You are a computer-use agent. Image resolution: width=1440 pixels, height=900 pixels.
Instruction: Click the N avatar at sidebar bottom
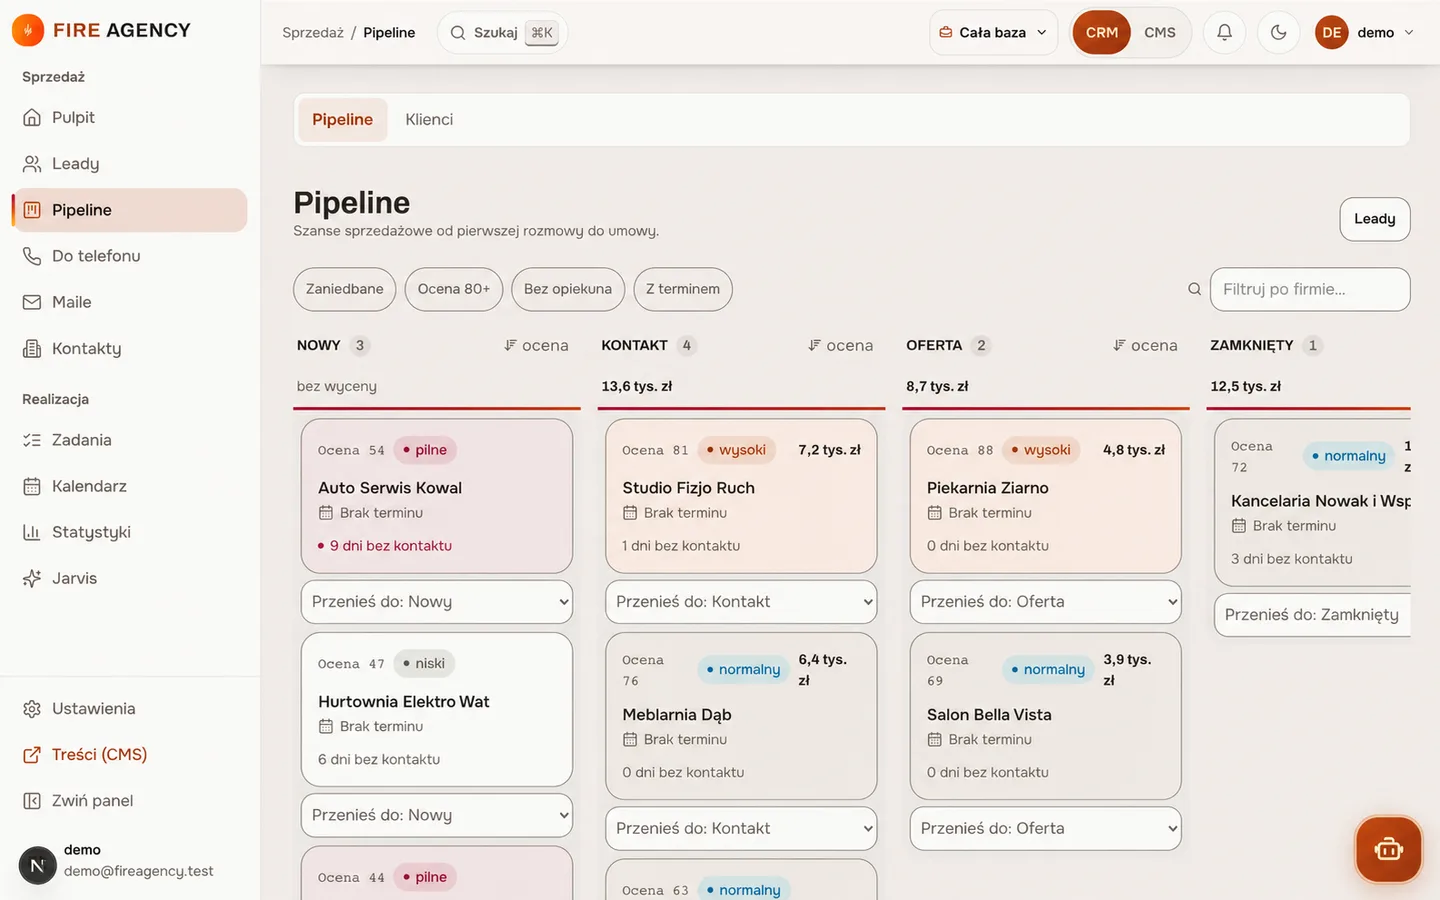[38, 865]
